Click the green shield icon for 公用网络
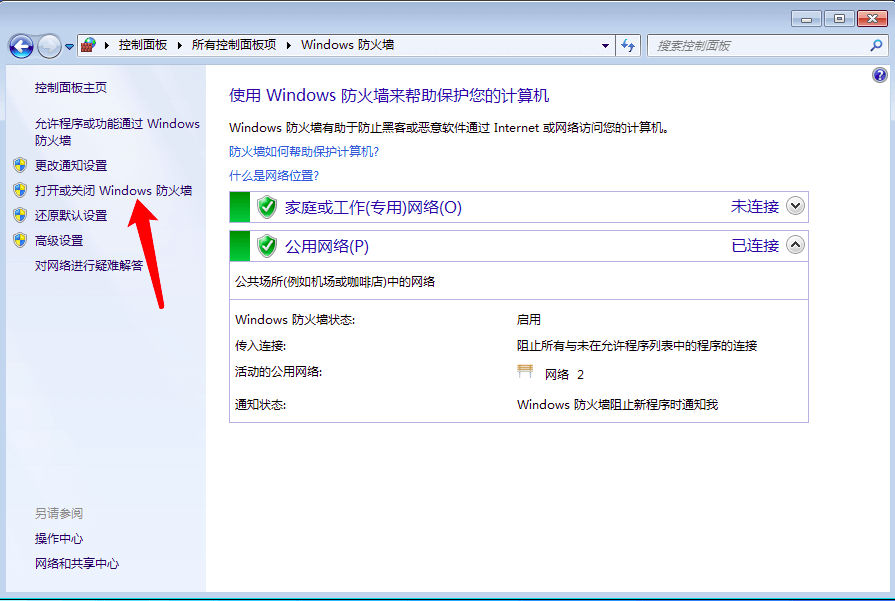Image resolution: width=895 pixels, height=601 pixels. pos(267,246)
